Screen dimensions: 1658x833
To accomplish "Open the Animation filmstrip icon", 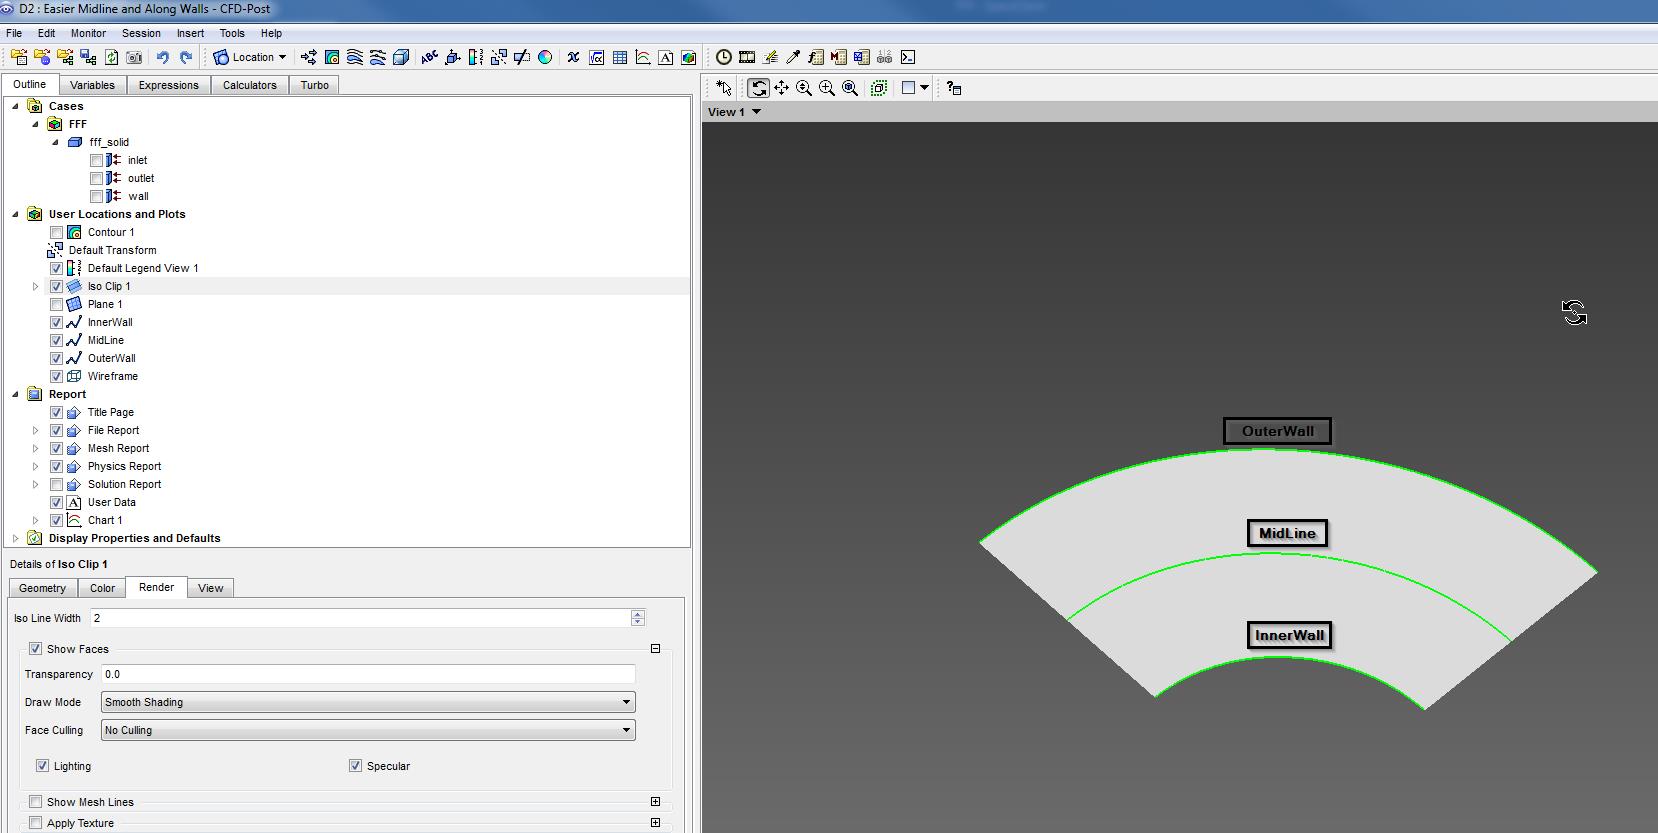I will point(747,57).
